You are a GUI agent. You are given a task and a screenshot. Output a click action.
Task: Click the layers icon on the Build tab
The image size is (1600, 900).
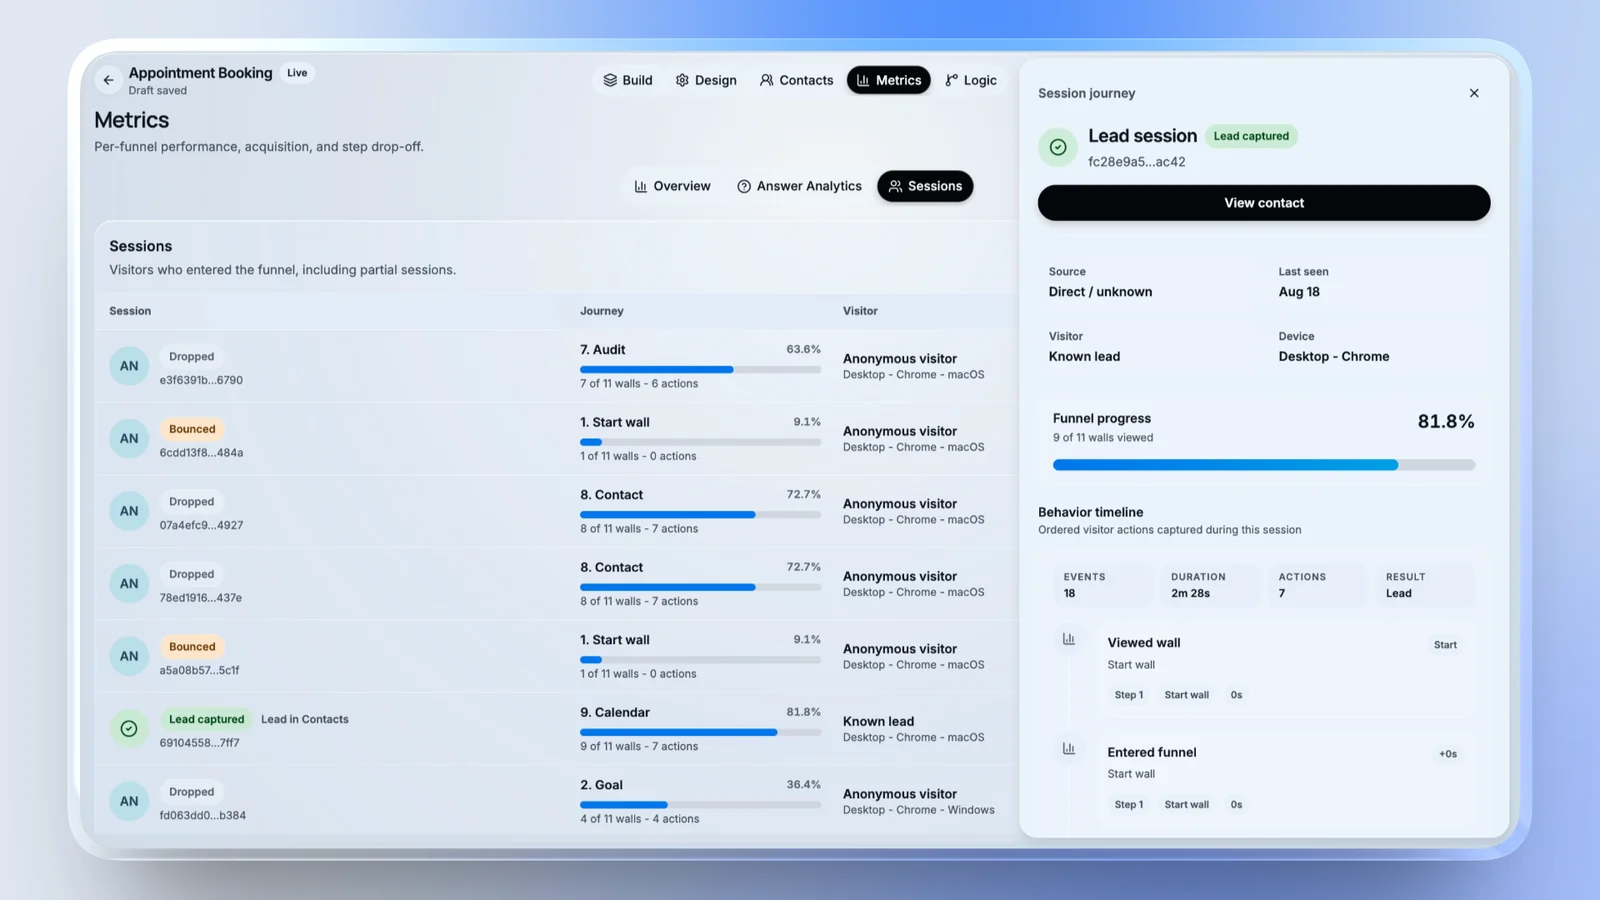point(610,80)
